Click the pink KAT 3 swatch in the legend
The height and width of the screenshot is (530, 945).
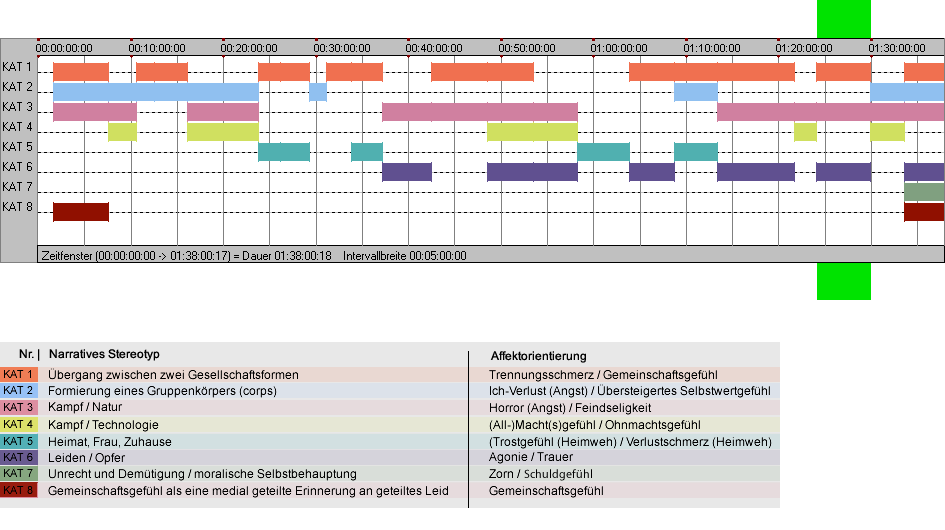(x=19, y=407)
